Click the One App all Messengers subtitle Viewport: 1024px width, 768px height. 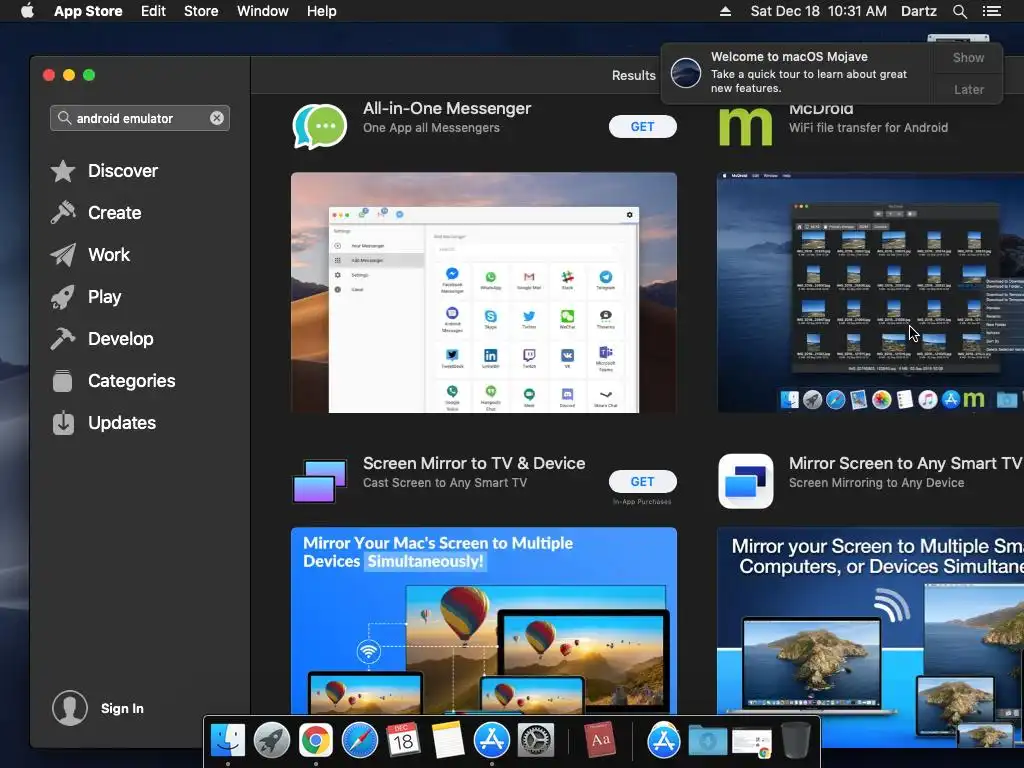[431, 128]
